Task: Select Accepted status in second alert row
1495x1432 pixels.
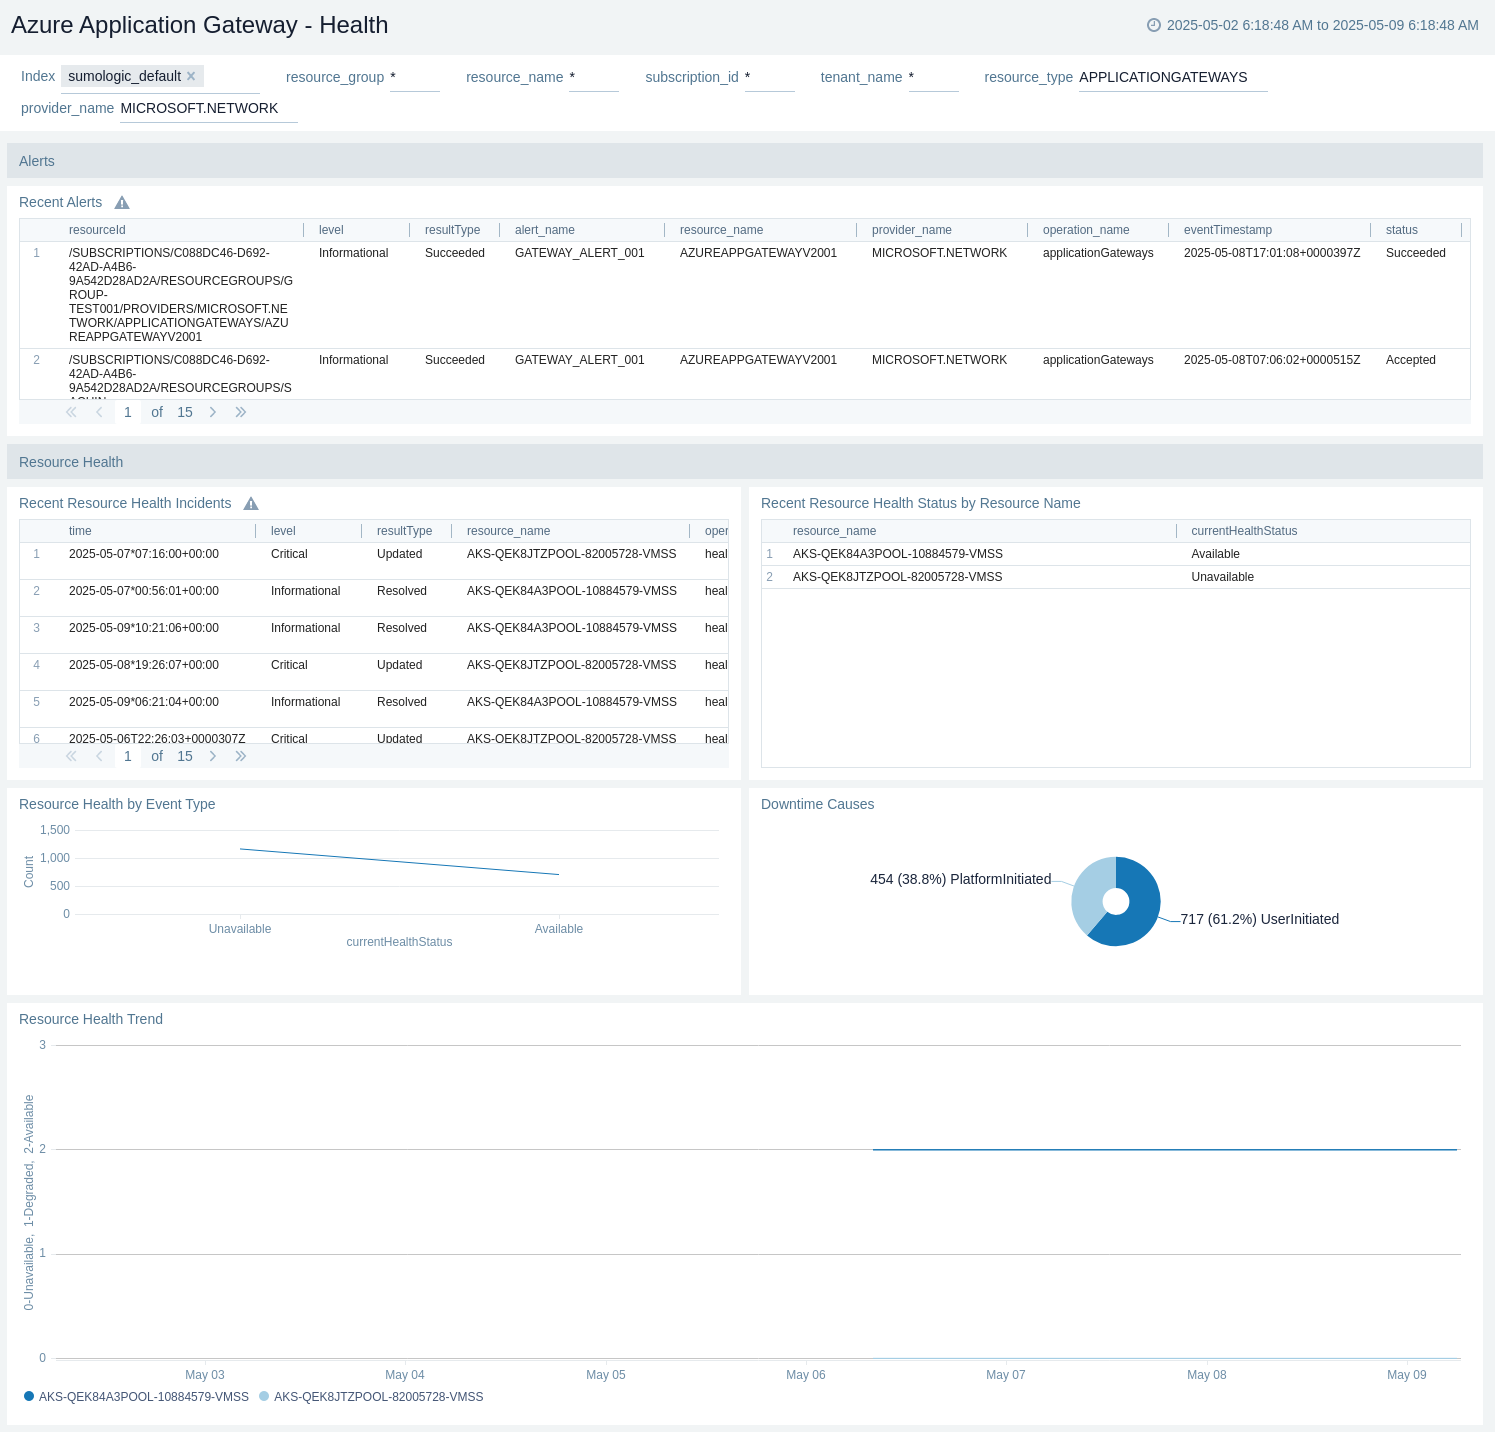Action: (1410, 360)
